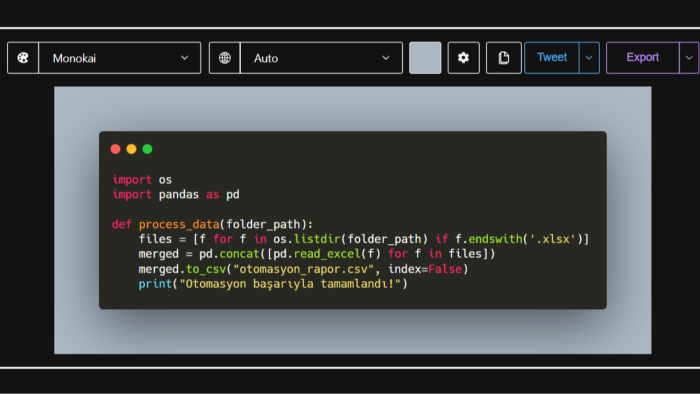700x394 pixels.
Task: Click the language globe icon
Action: coord(225,58)
